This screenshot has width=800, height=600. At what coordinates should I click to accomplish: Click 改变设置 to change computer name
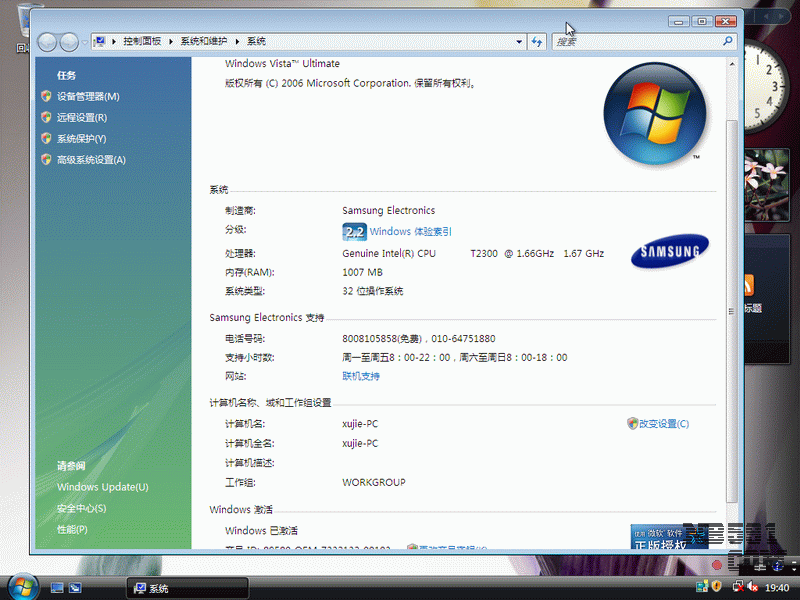click(663, 424)
